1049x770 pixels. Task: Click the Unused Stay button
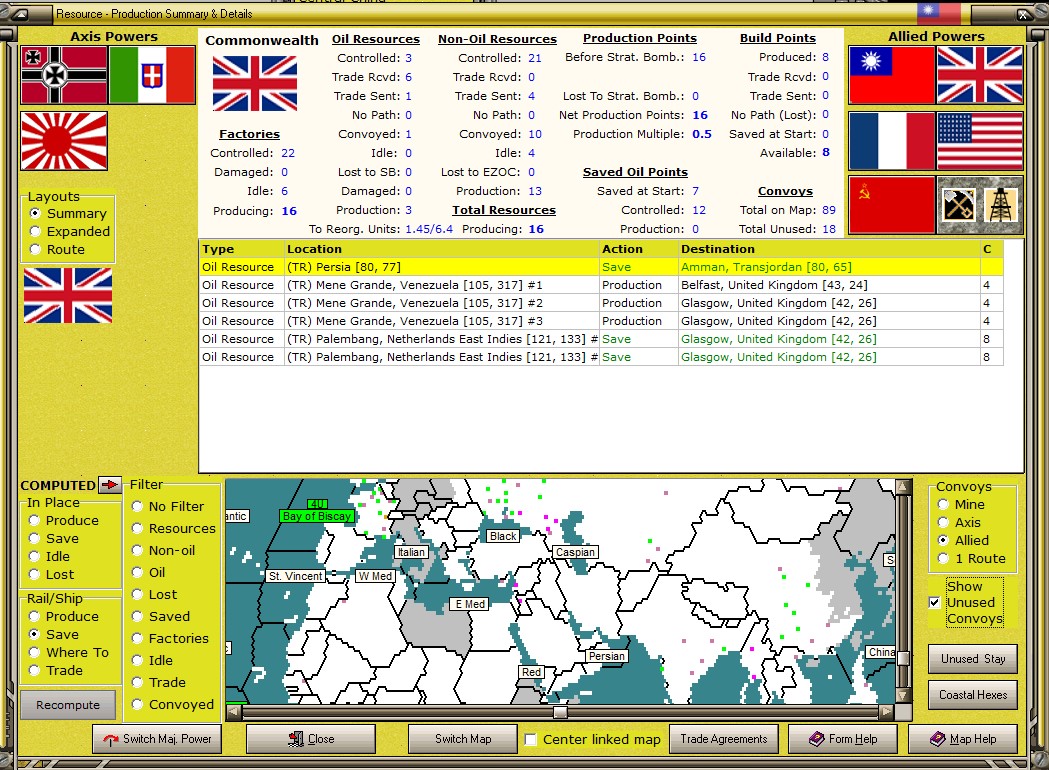click(x=973, y=659)
